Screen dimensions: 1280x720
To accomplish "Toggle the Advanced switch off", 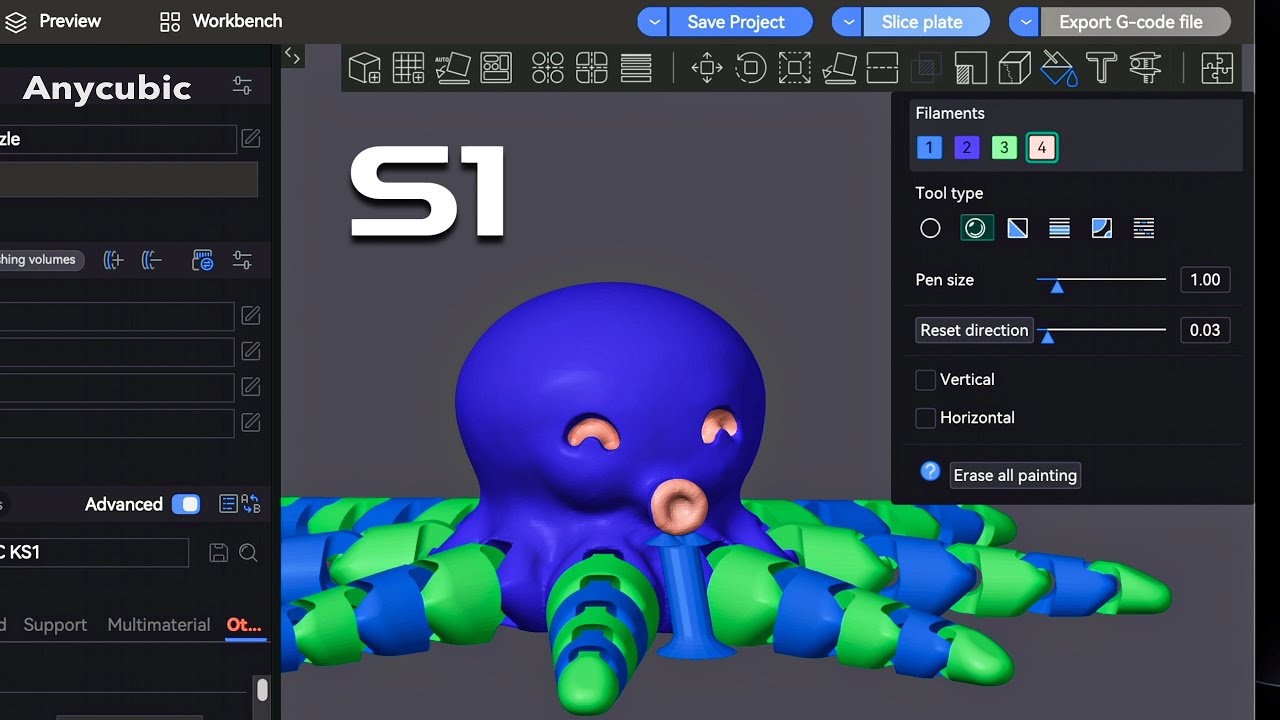I will (186, 504).
